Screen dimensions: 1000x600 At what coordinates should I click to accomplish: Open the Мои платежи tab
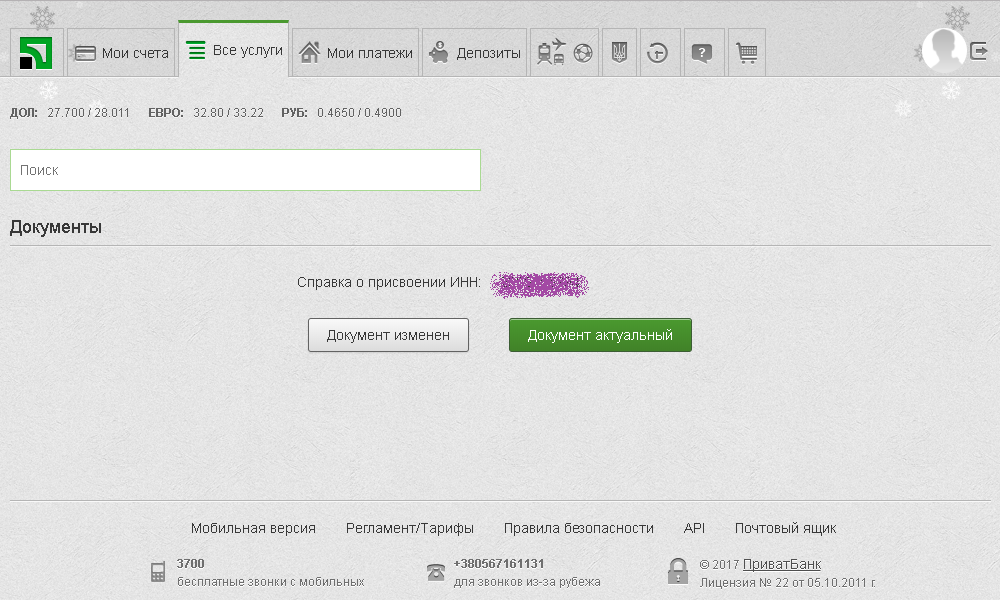[x=356, y=53]
